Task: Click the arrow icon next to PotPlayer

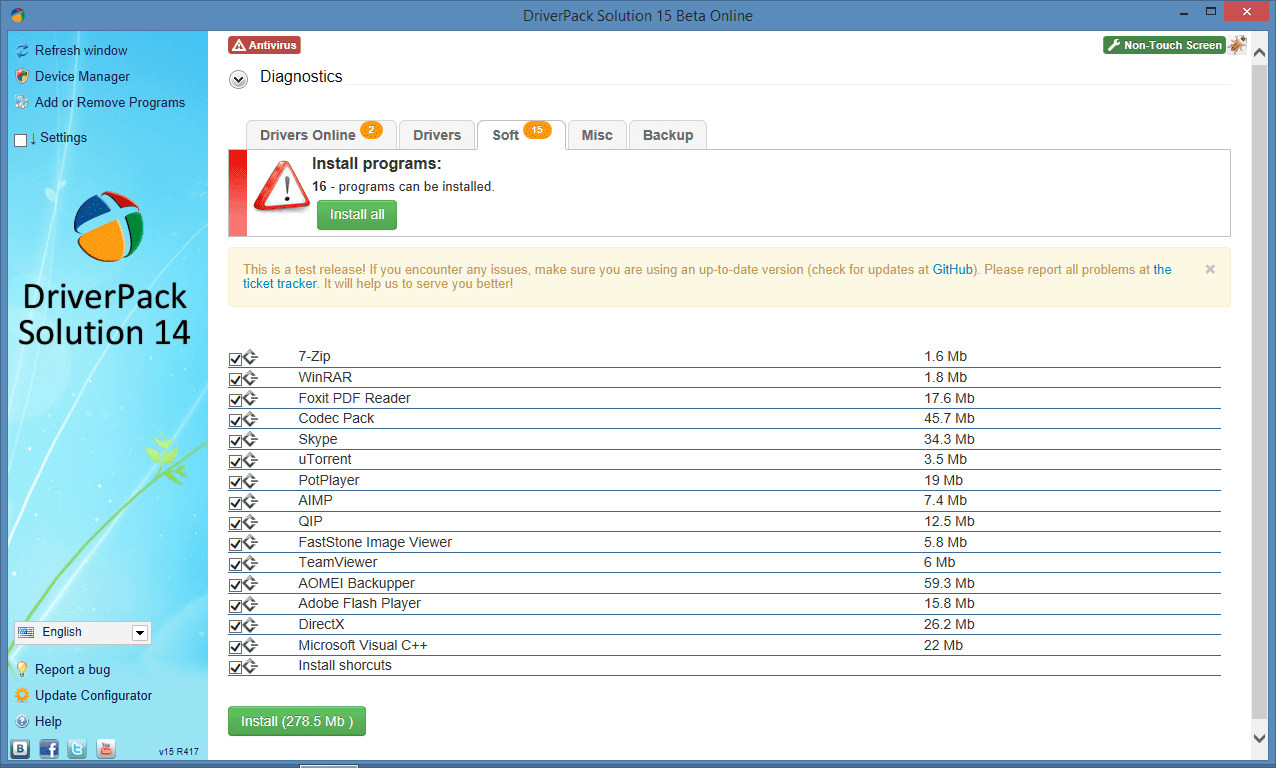Action: [251, 480]
